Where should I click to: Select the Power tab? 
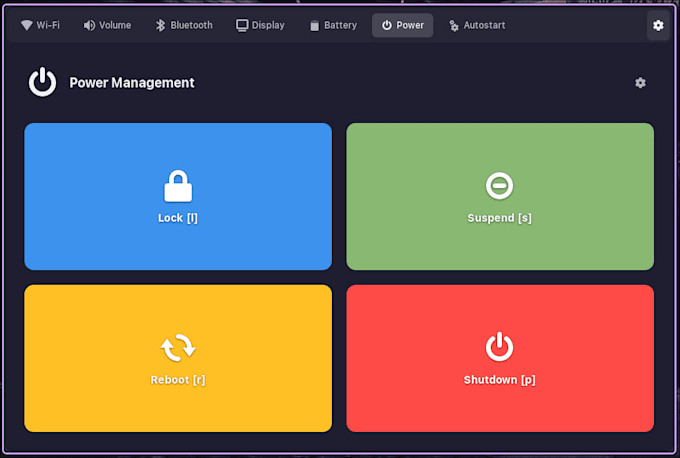(402, 25)
